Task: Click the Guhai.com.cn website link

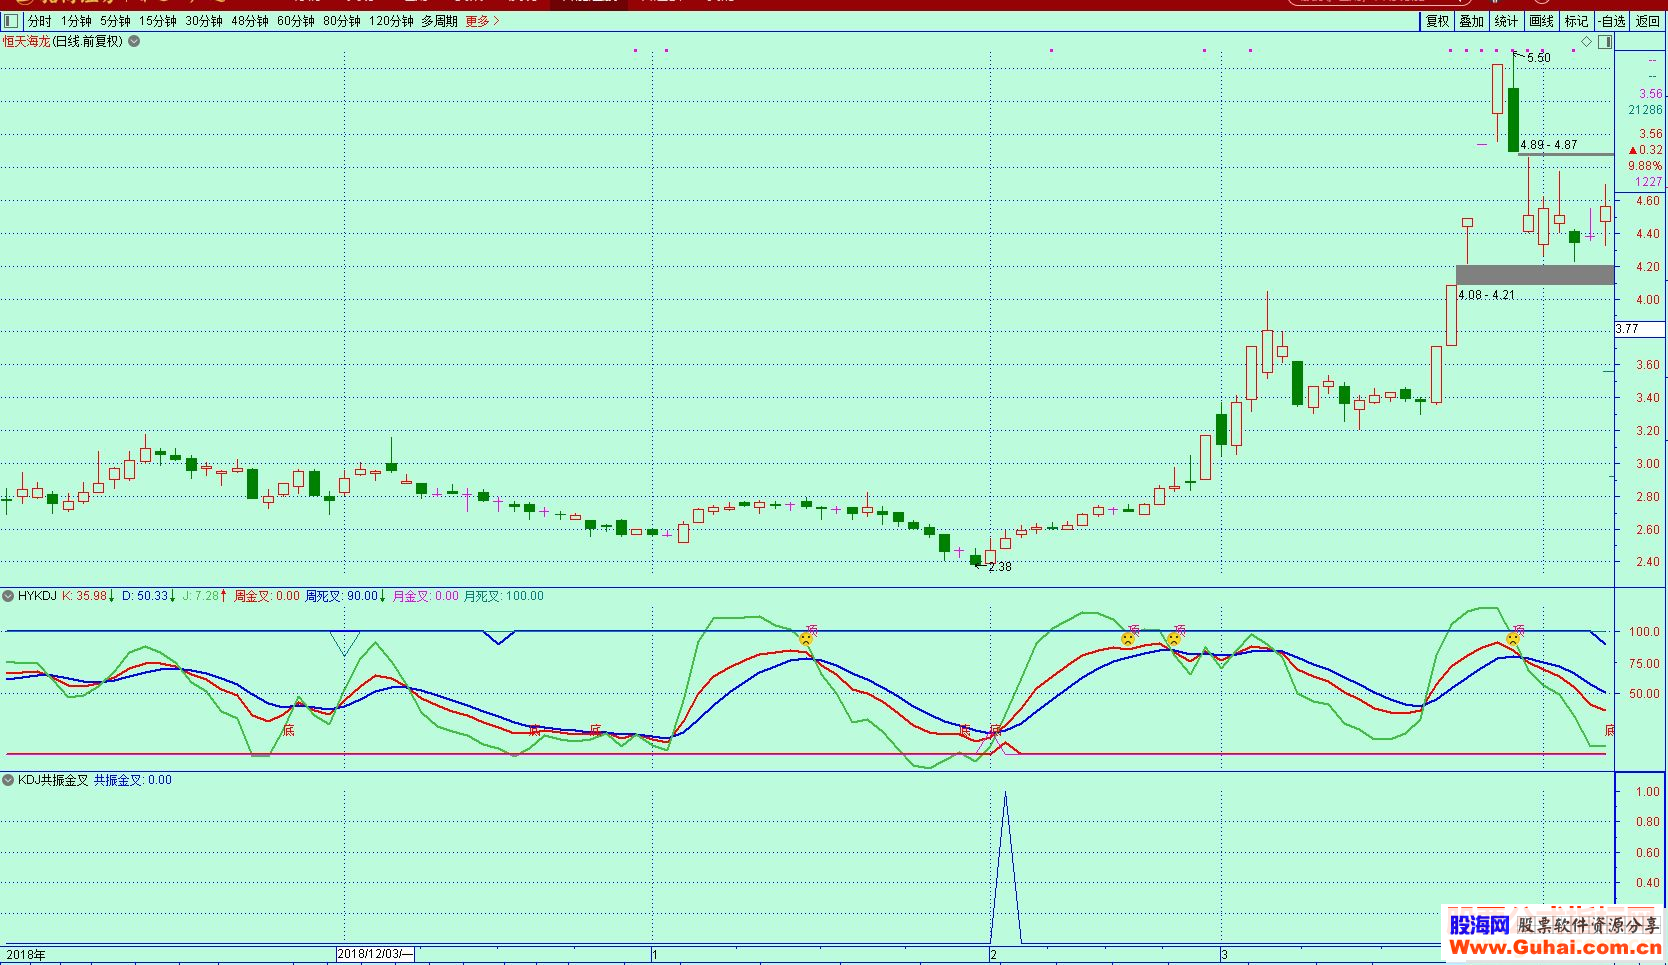Action: coord(1555,947)
